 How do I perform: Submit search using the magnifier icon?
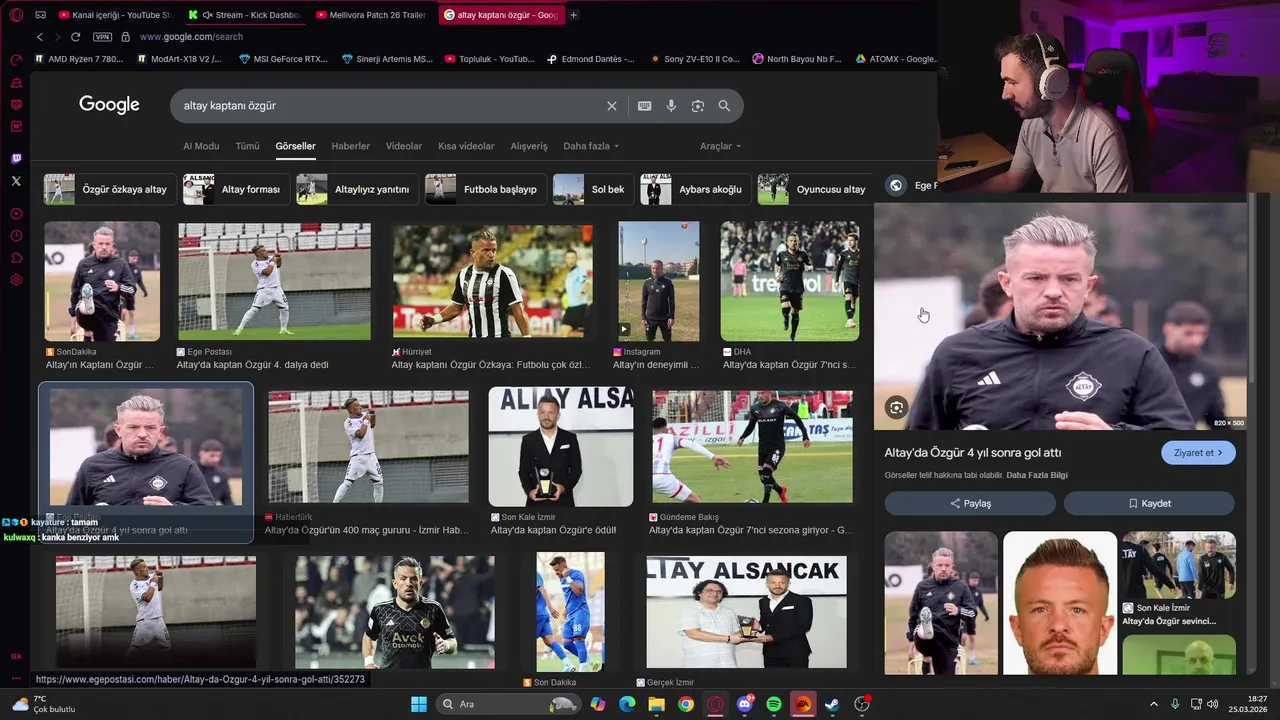(724, 106)
